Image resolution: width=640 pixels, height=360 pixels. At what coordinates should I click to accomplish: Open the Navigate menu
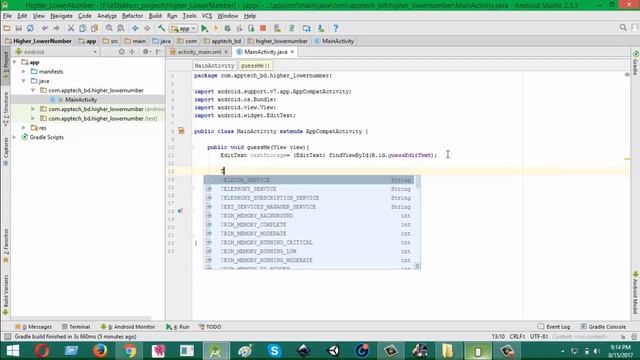point(61,16)
